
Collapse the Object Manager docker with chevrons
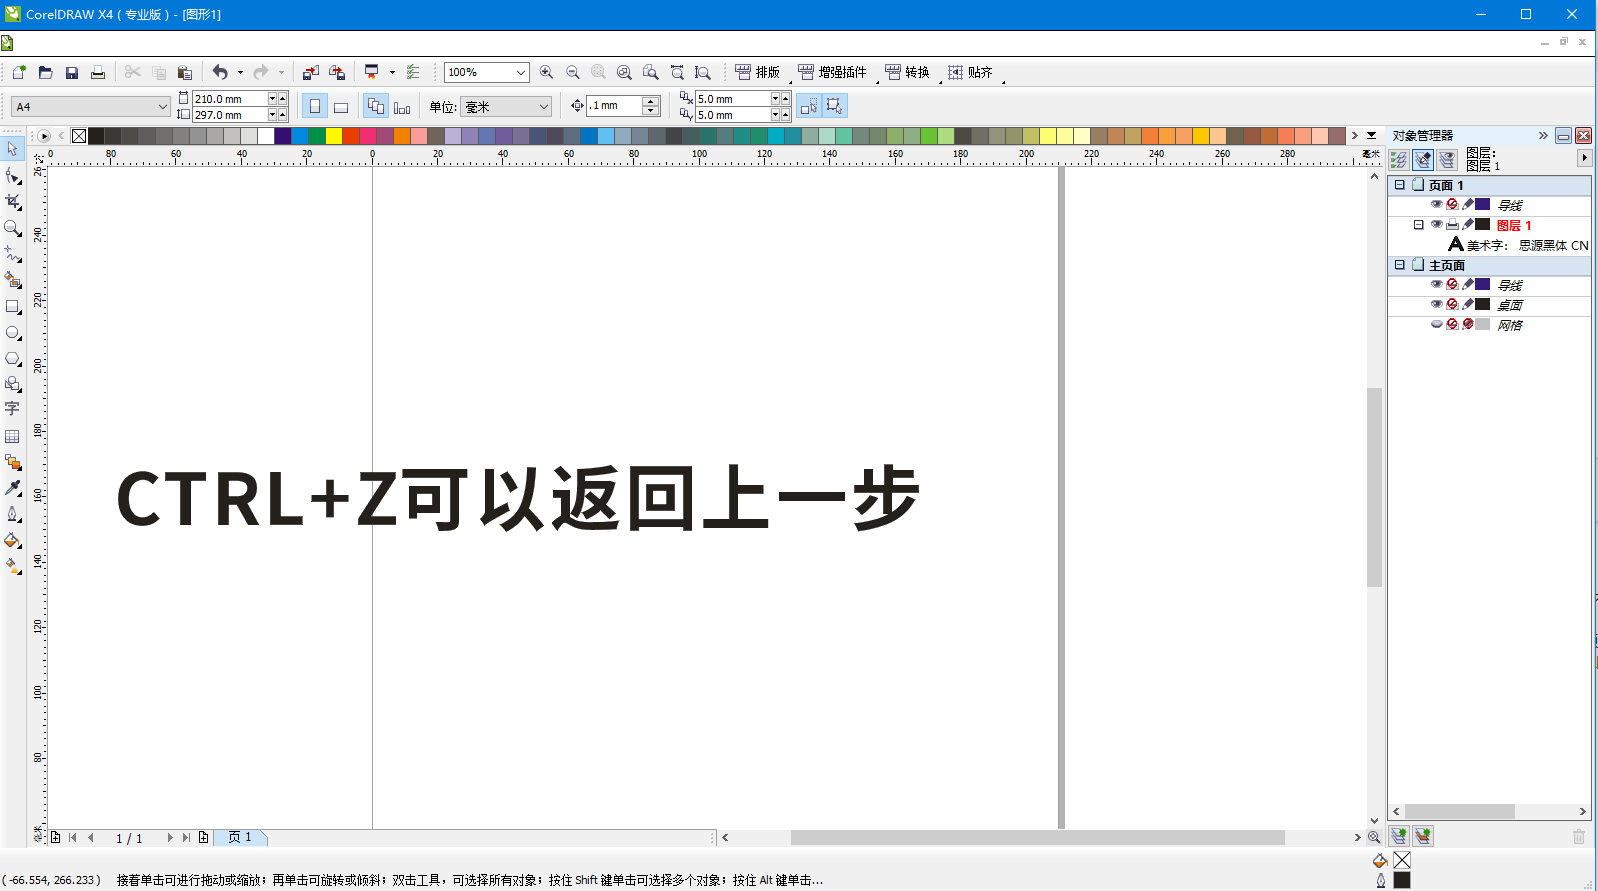[1543, 135]
